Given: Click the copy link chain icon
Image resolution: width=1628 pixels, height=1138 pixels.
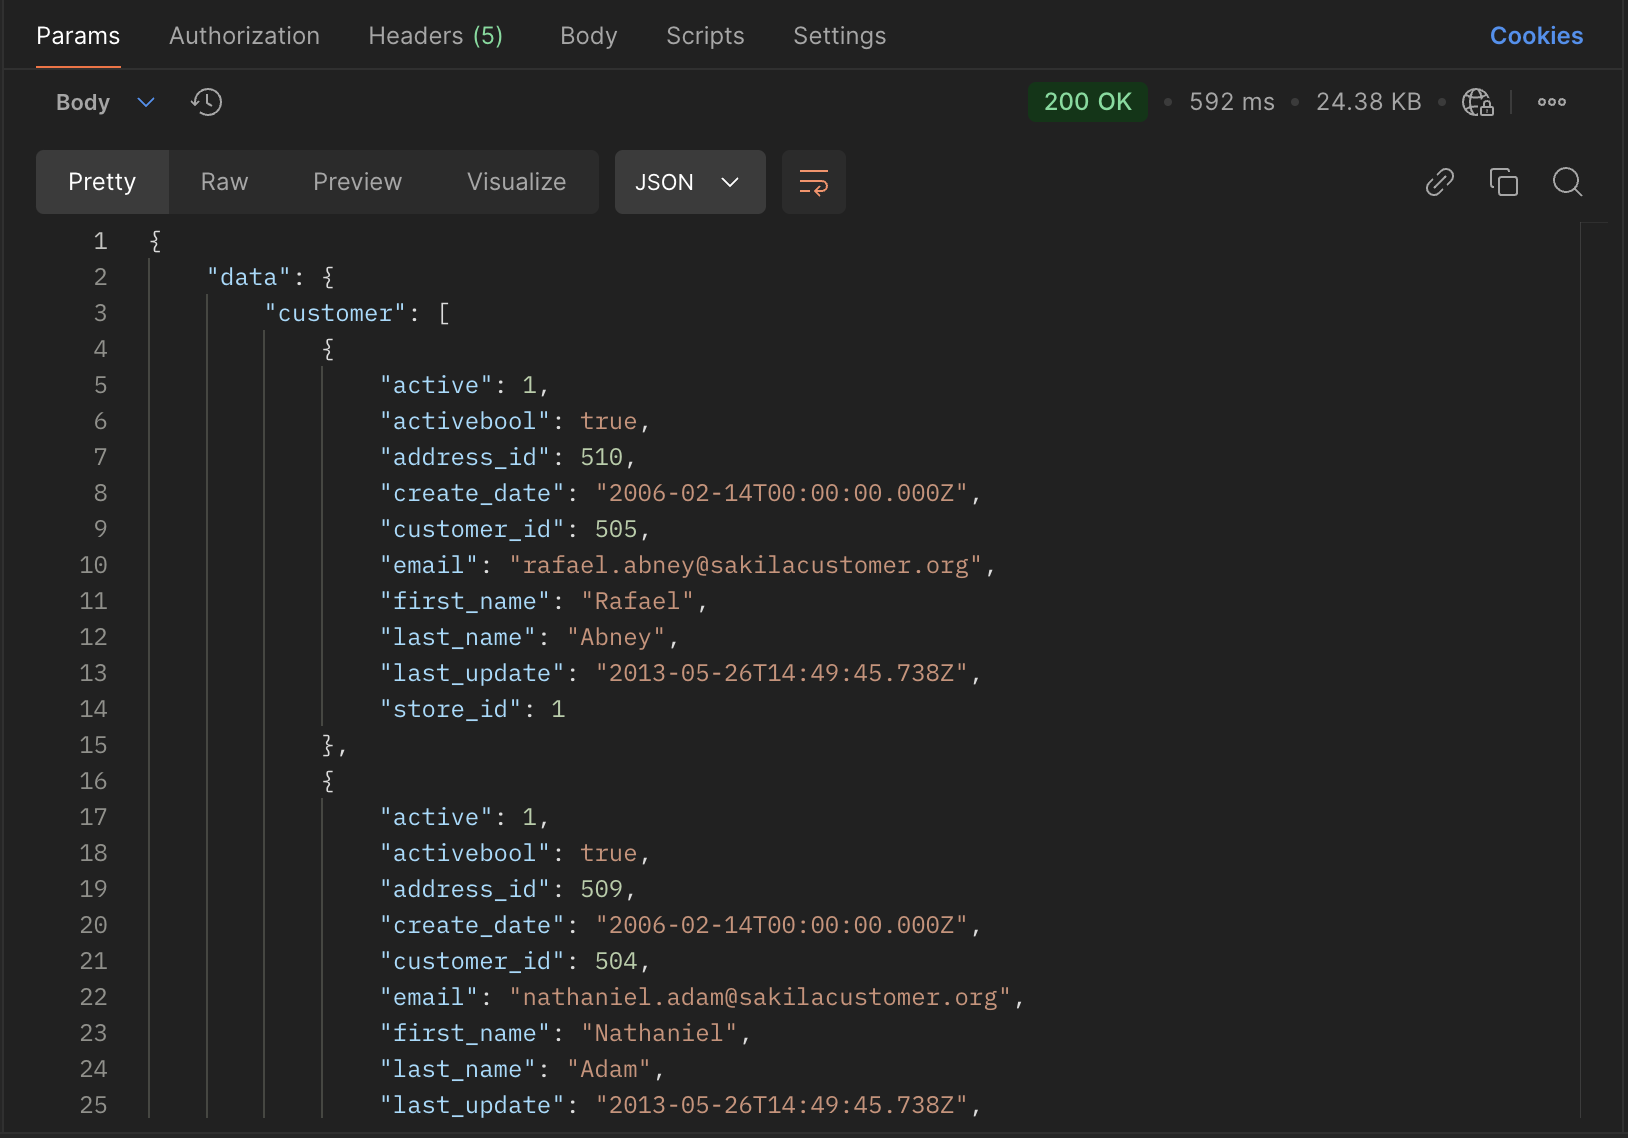Looking at the screenshot, I should (1439, 182).
